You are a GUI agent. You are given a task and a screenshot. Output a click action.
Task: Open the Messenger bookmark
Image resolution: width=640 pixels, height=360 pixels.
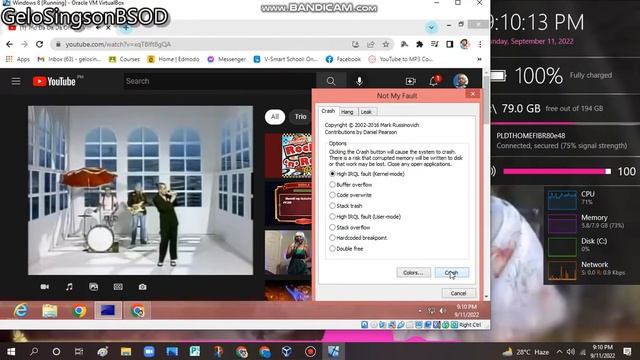pyautogui.click(x=227, y=59)
